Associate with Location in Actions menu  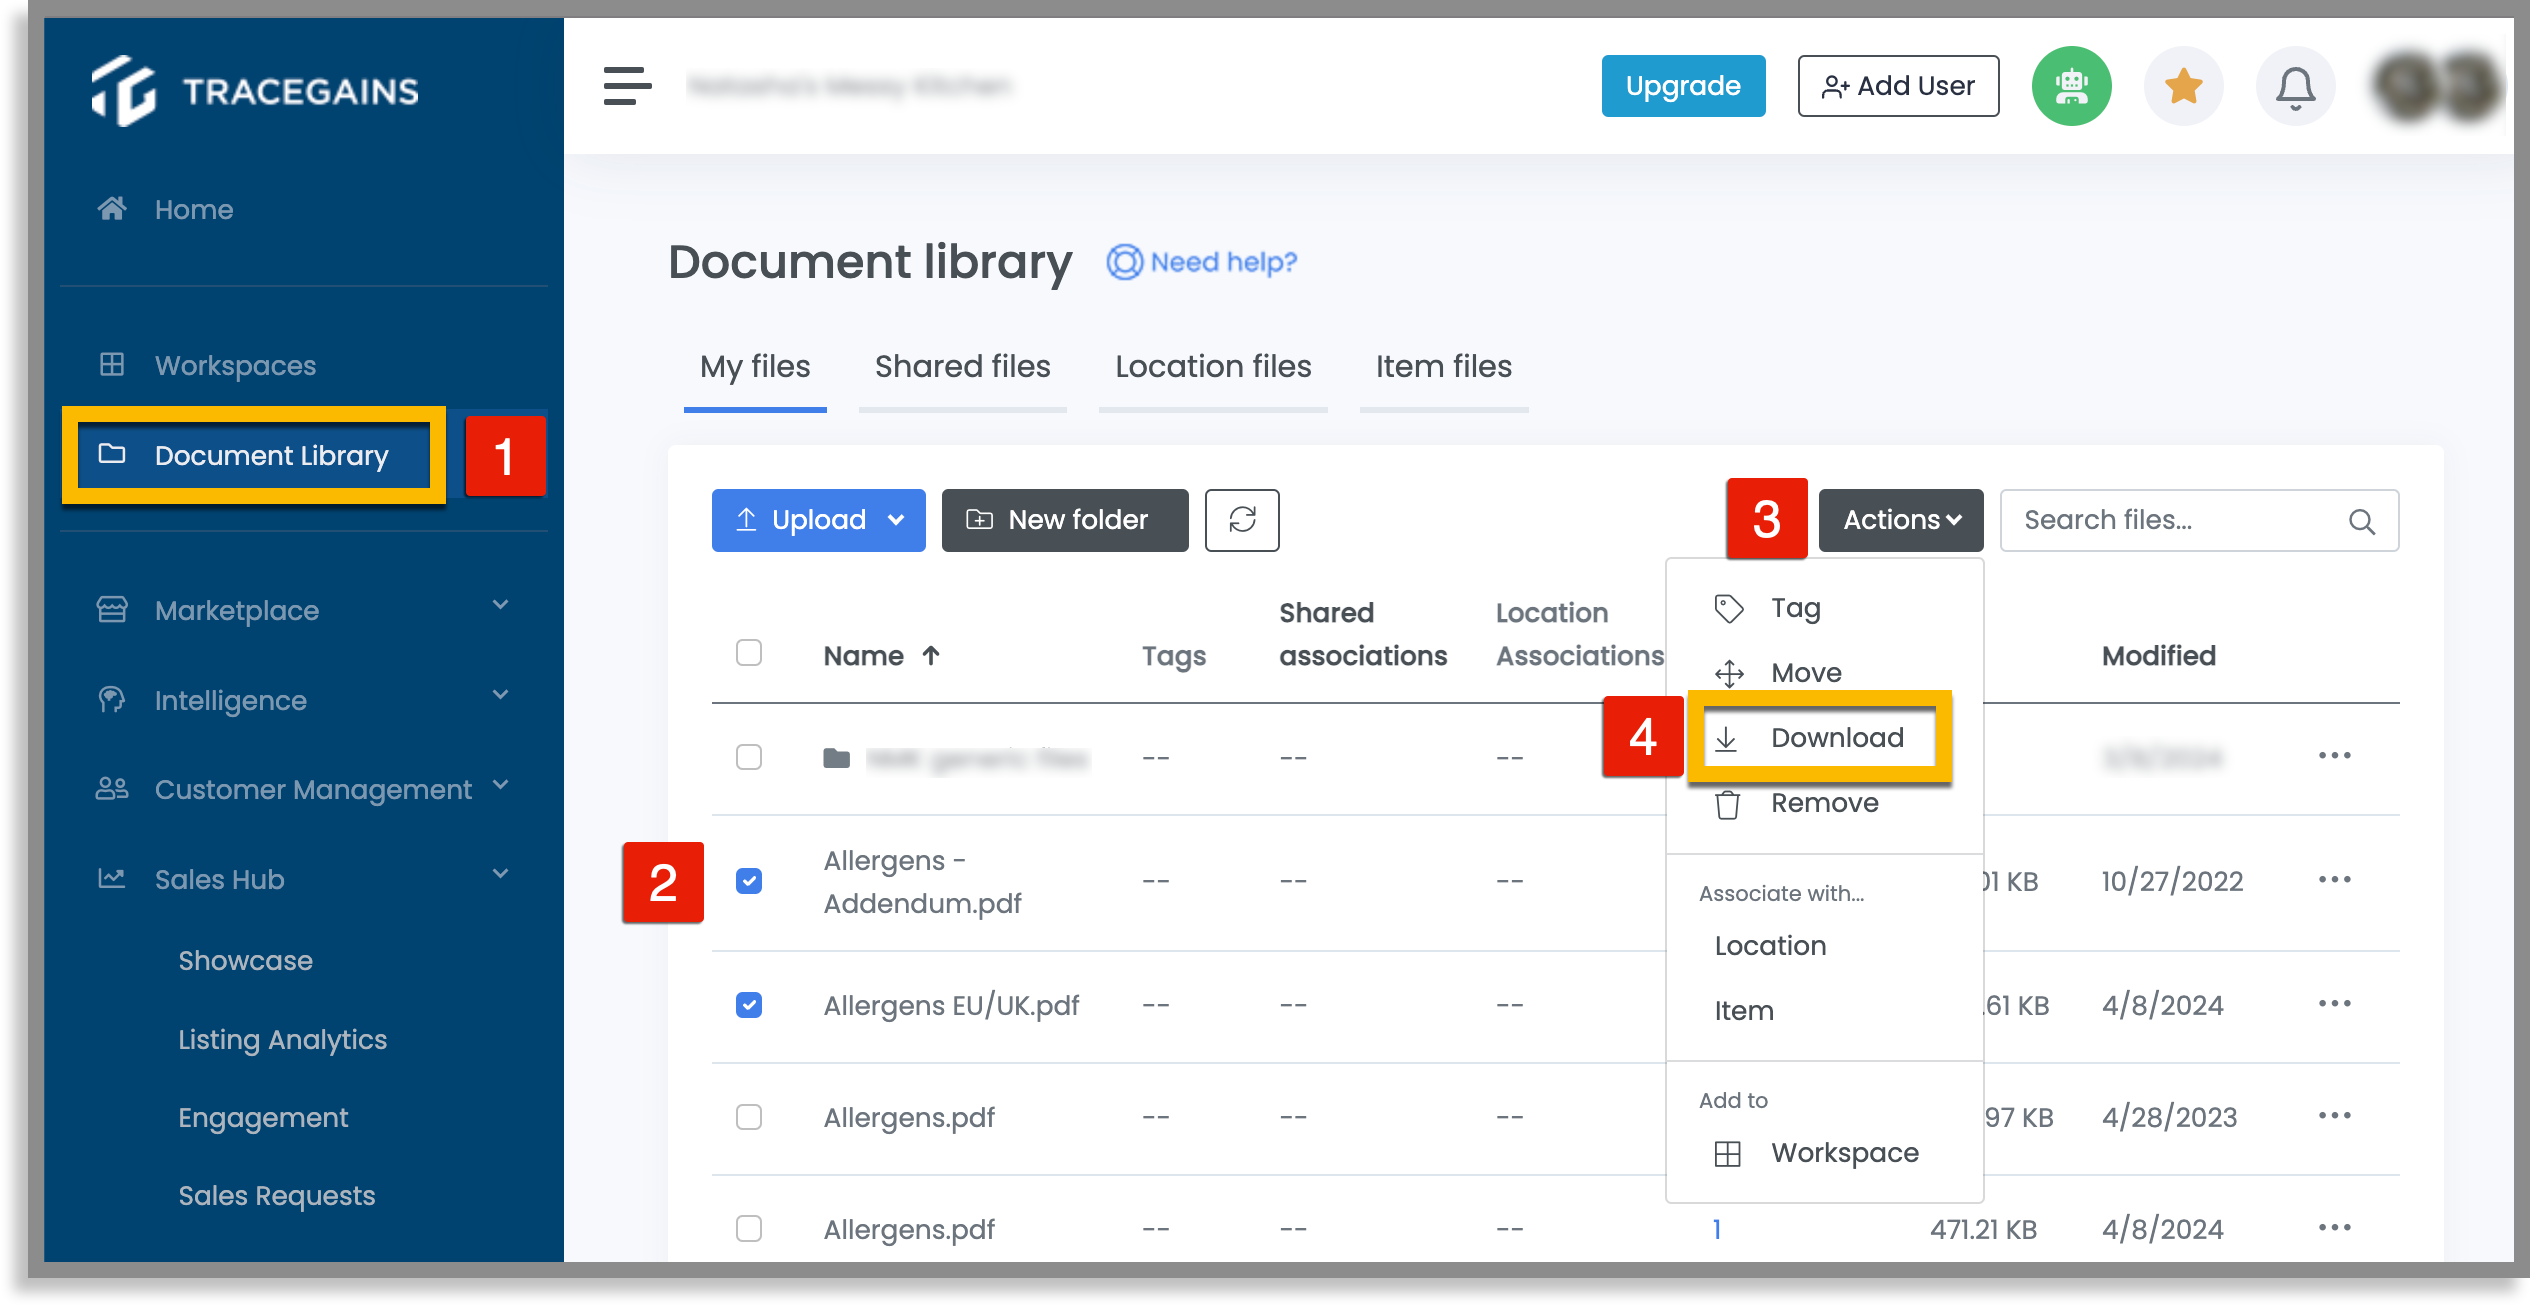point(1824,946)
